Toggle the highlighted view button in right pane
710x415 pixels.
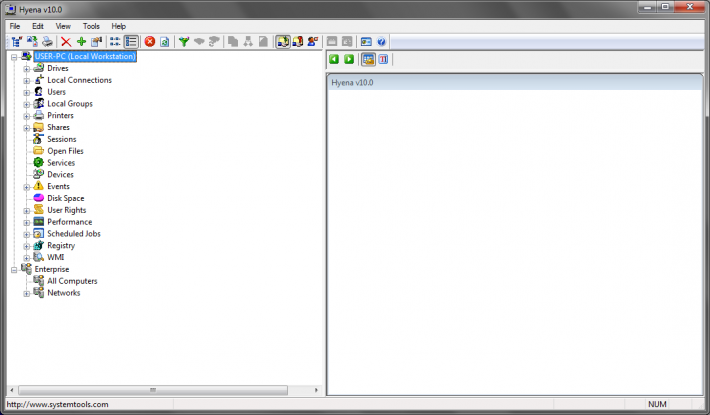click(368, 59)
